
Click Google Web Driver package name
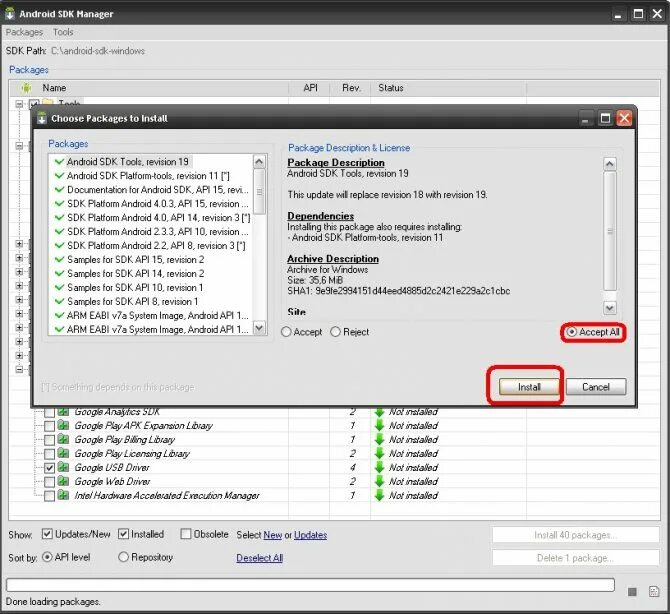click(112, 482)
